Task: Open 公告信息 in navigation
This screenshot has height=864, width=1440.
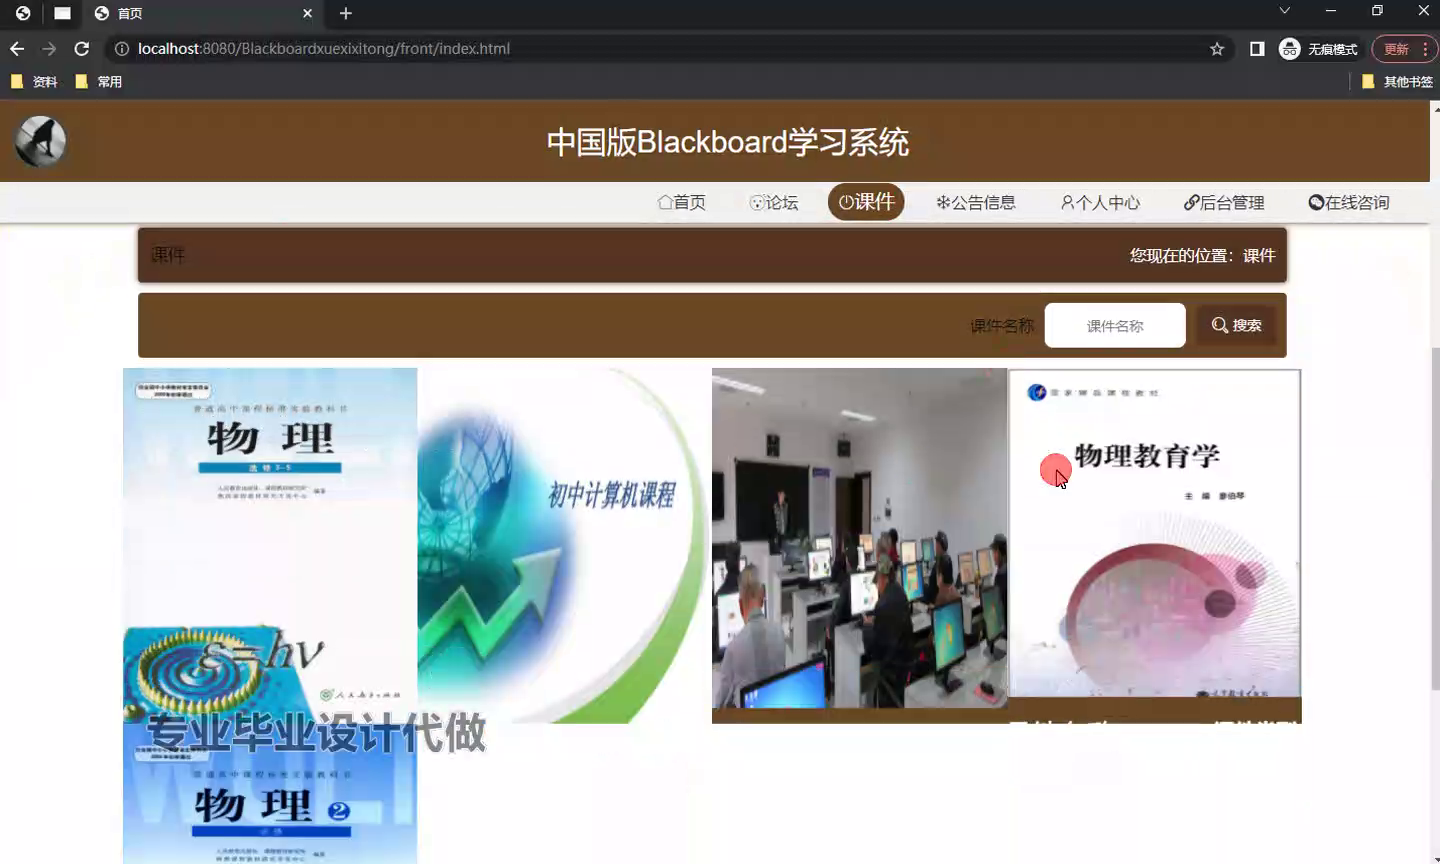Action: (x=976, y=202)
